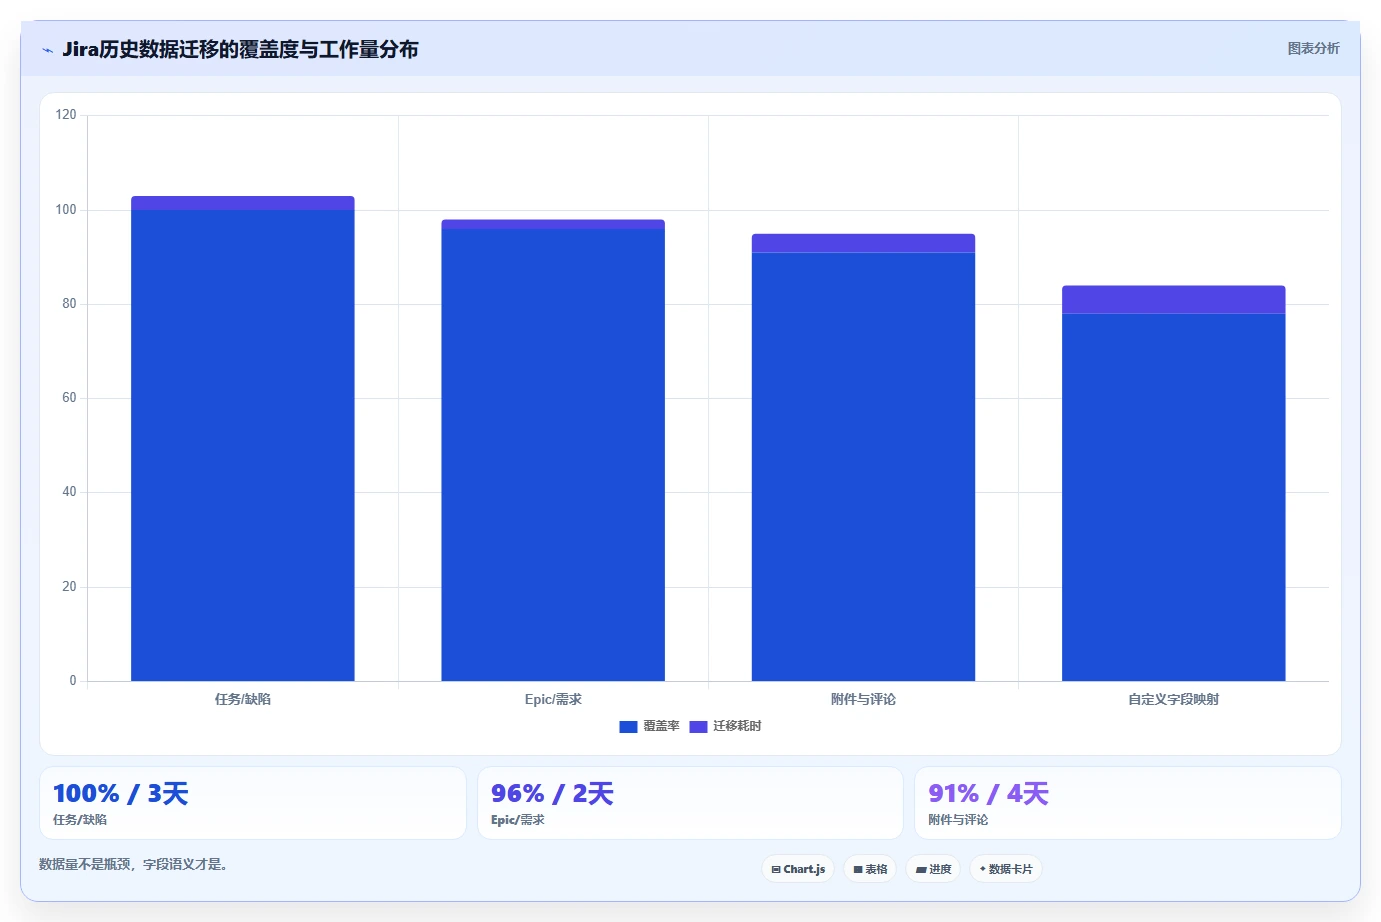
Task: Click the lightning icon beside the title
Action: click(x=47, y=50)
